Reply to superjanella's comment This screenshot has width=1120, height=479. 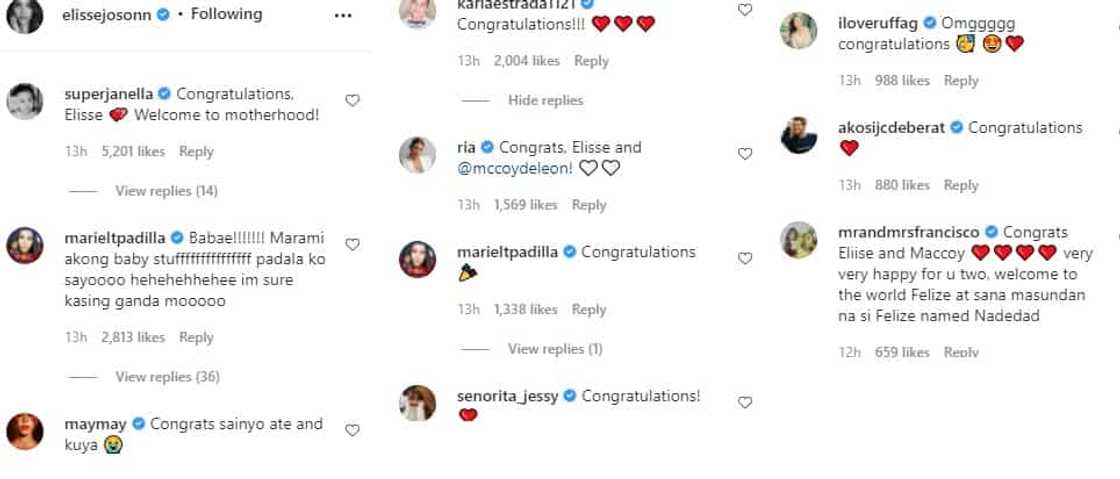coord(196,152)
